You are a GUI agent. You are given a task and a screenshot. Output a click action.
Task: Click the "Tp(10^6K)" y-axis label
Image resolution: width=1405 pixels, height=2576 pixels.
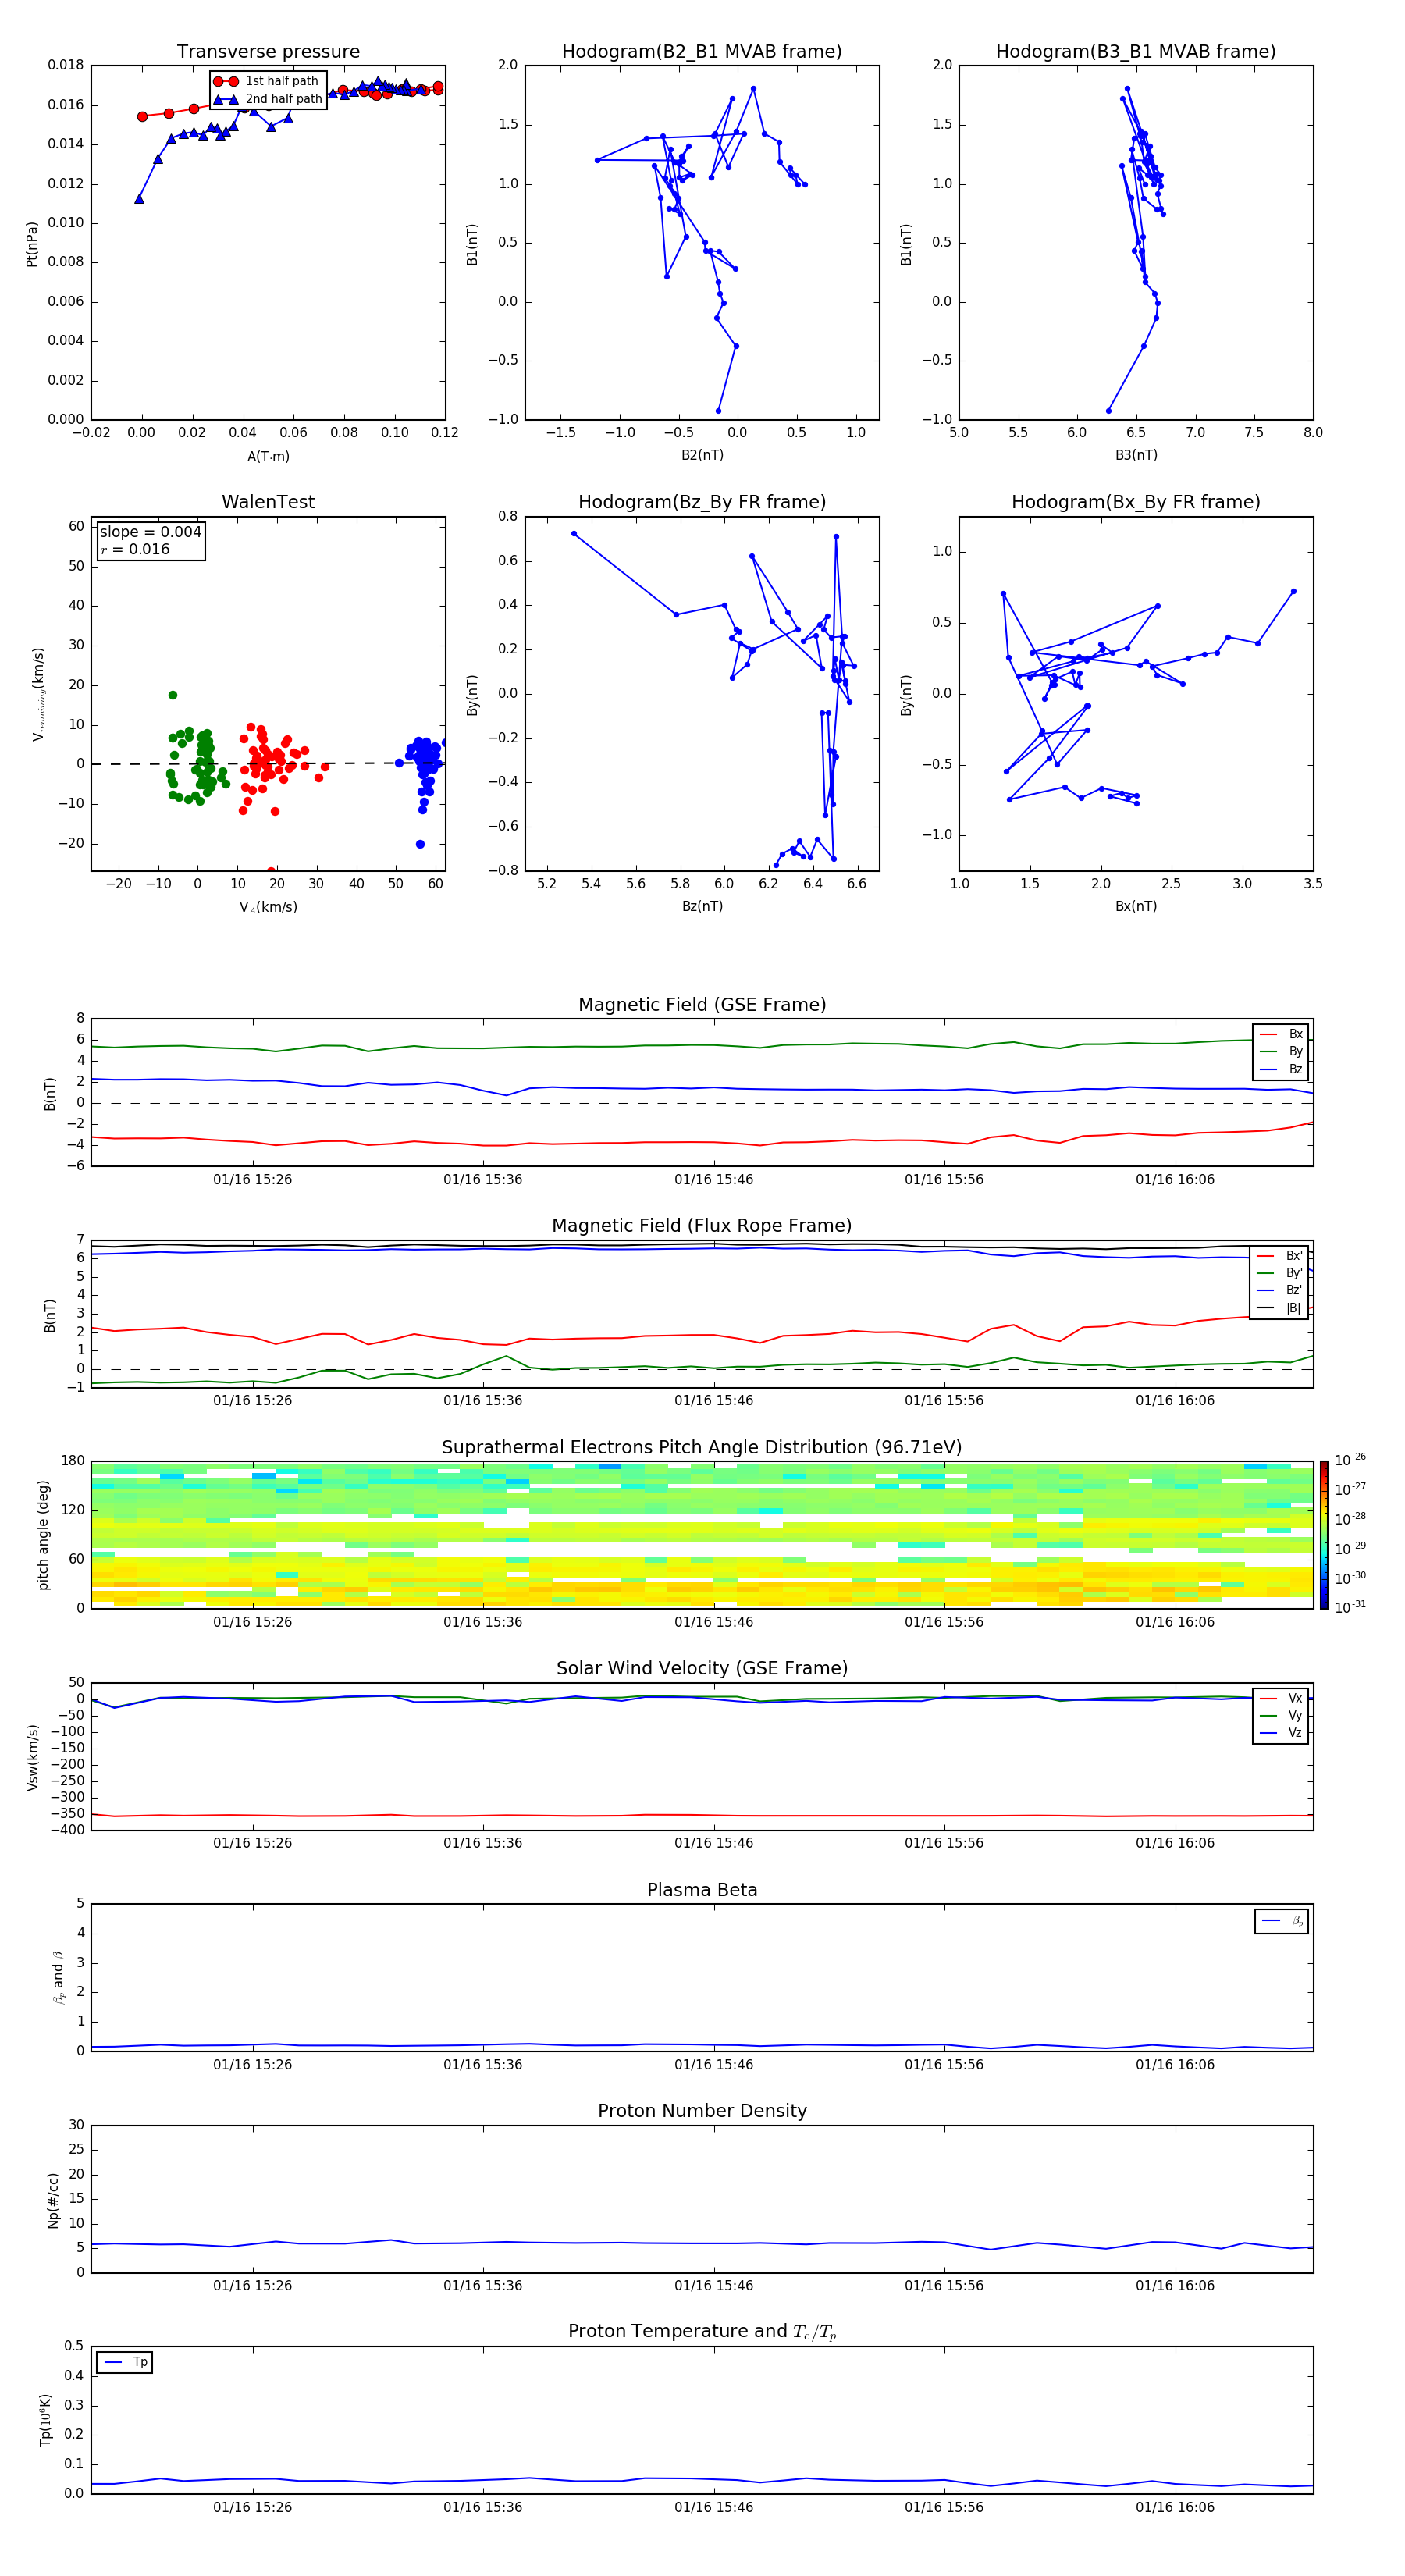point(45,2420)
